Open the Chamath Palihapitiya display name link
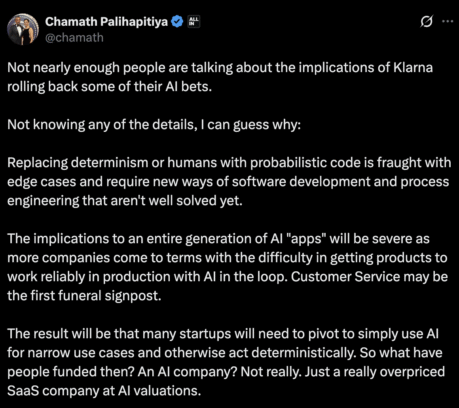The width and height of the screenshot is (459, 408). pyautogui.click(x=106, y=22)
